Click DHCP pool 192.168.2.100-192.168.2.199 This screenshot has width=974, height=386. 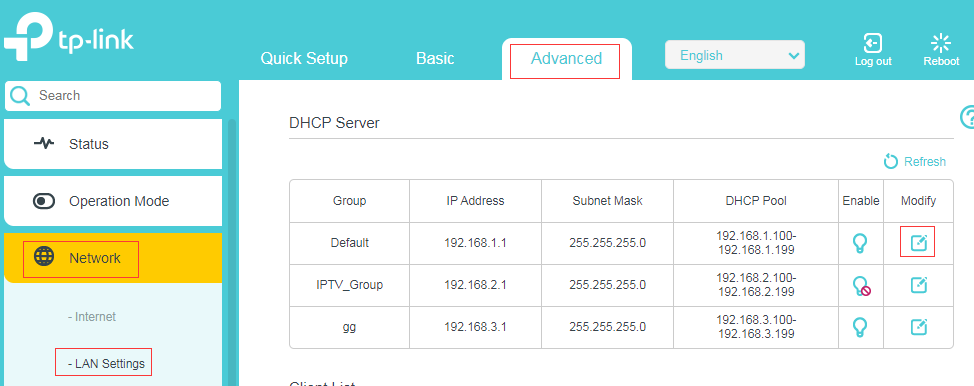click(x=756, y=285)
